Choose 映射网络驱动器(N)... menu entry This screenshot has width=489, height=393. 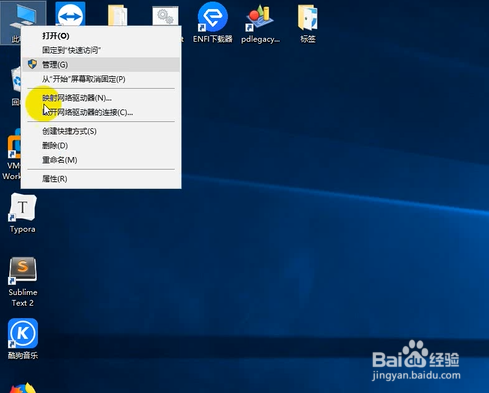(101, 98)
